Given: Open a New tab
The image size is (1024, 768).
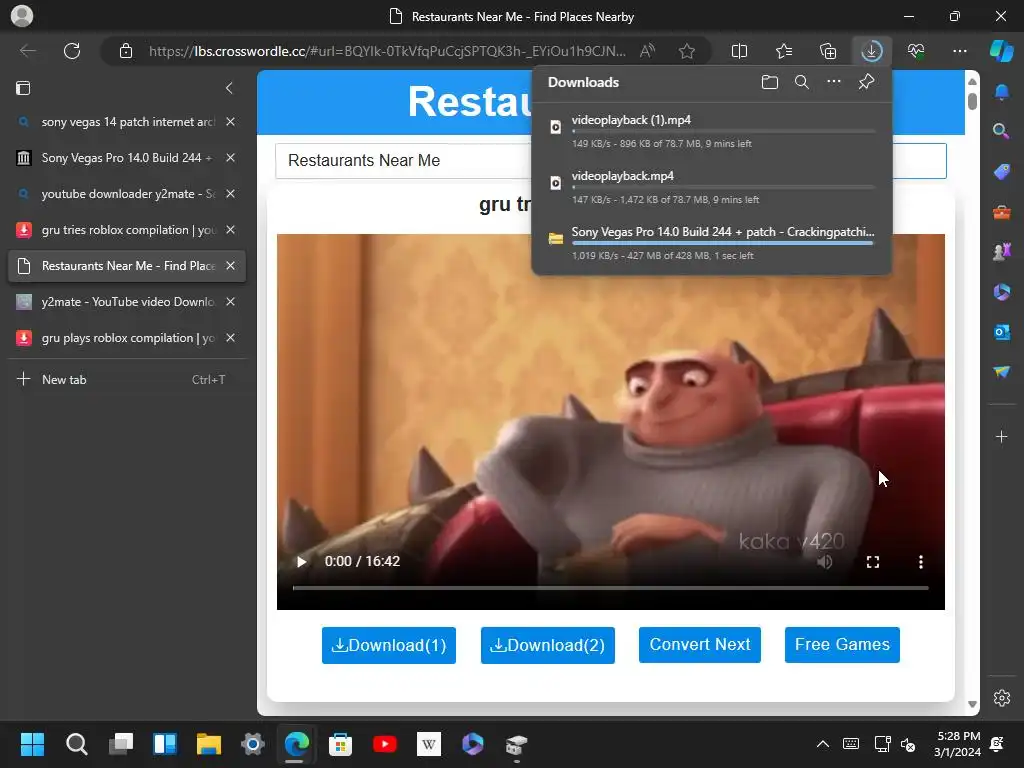Looking at the screenshot, I should coord(127,379).
